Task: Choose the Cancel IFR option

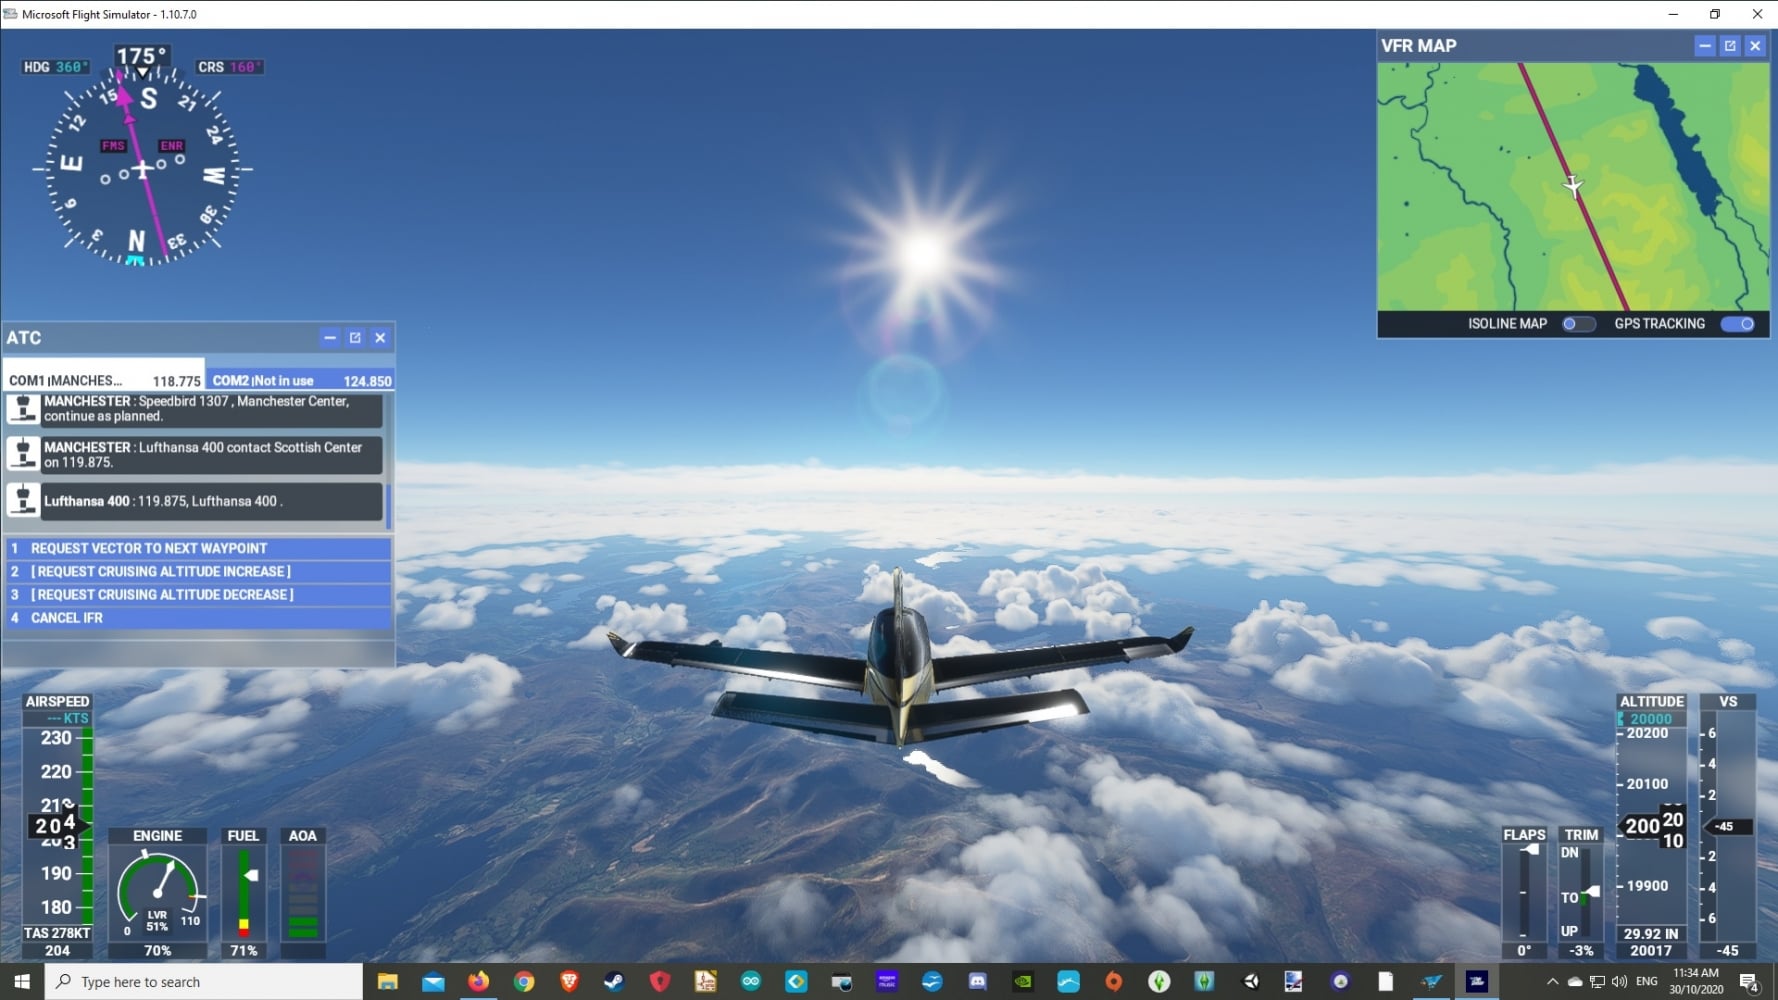Action: point(198,618)
